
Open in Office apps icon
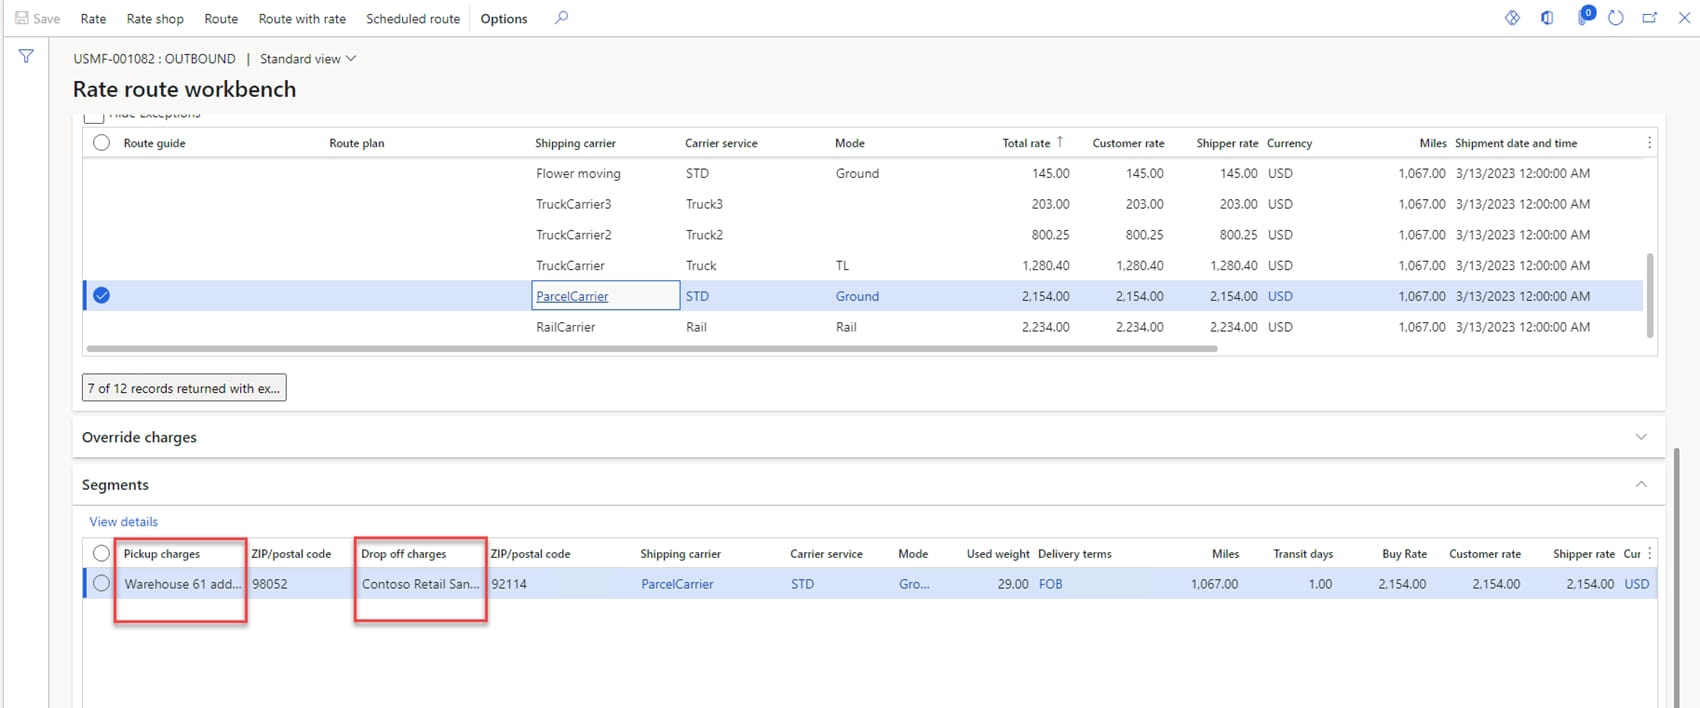1547,18
